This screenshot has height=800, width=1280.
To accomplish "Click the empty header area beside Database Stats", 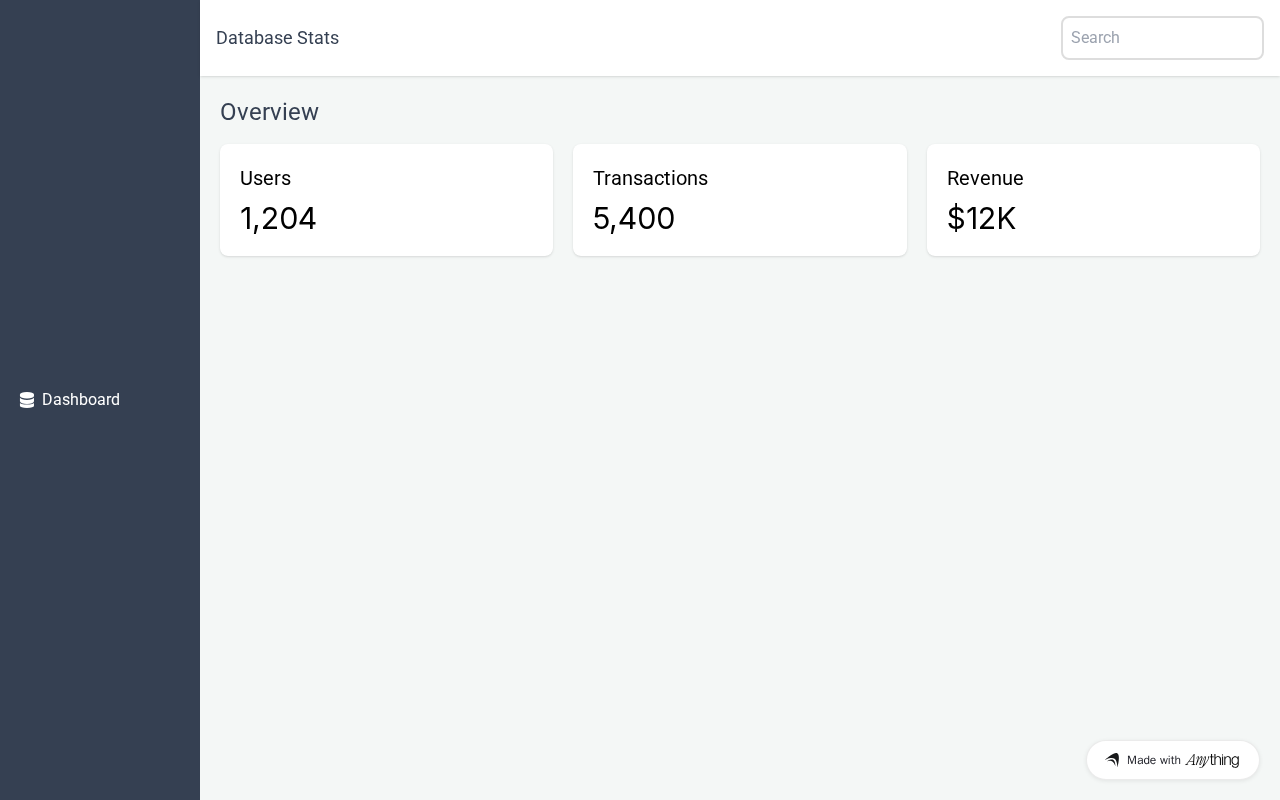I will click(700, 38).
